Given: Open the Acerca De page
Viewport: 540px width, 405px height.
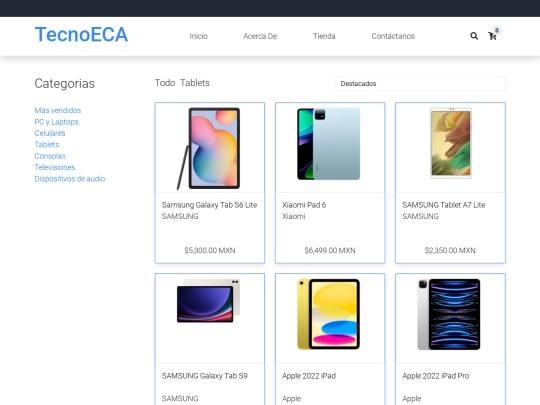Looking at the screenshot, I should (x=260, y=36).
